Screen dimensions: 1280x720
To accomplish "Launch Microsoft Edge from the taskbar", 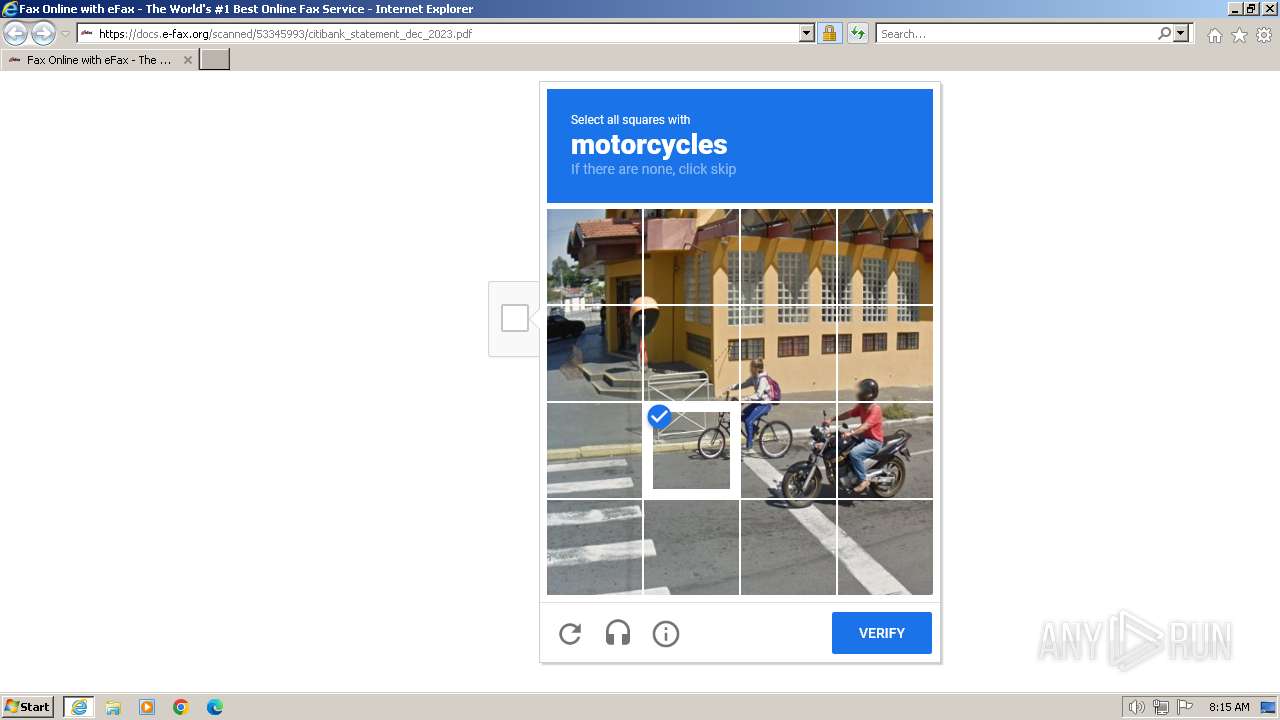I will [x=215, y=707].
